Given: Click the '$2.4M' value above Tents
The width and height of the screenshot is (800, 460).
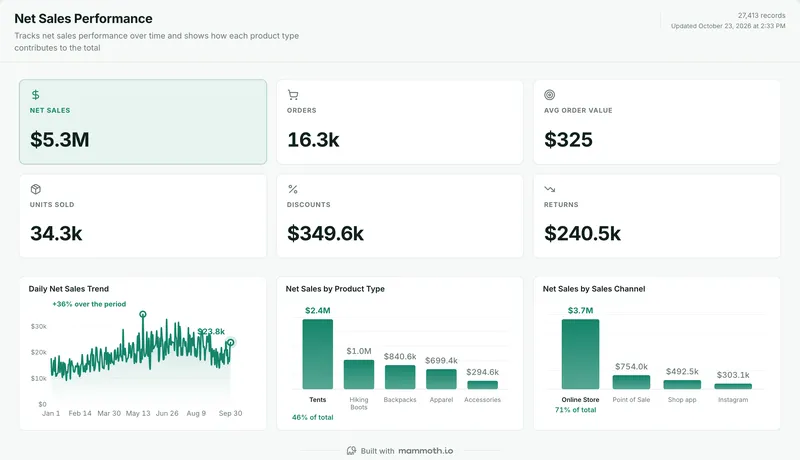Looking at the screenshot, I should coord(317,310).
